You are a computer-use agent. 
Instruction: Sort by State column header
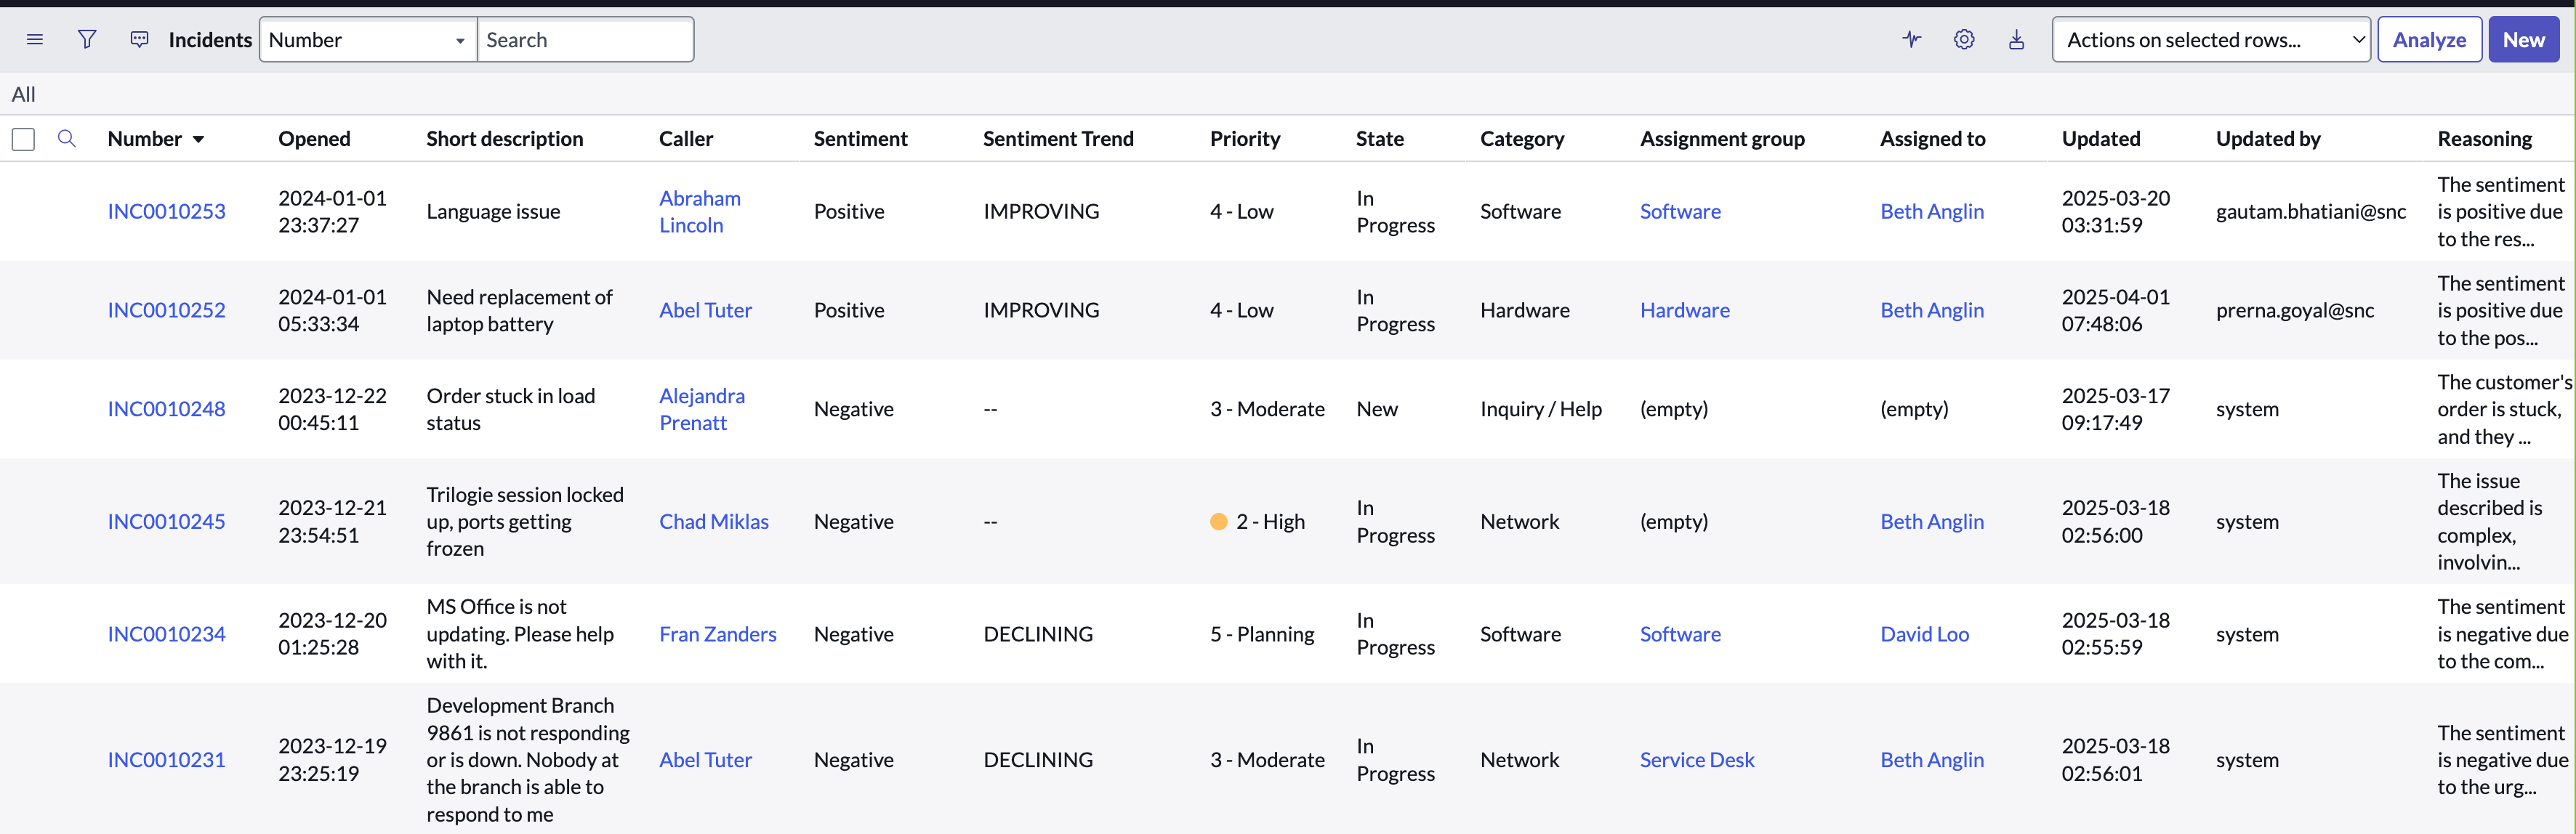(x=1379, y=139)
